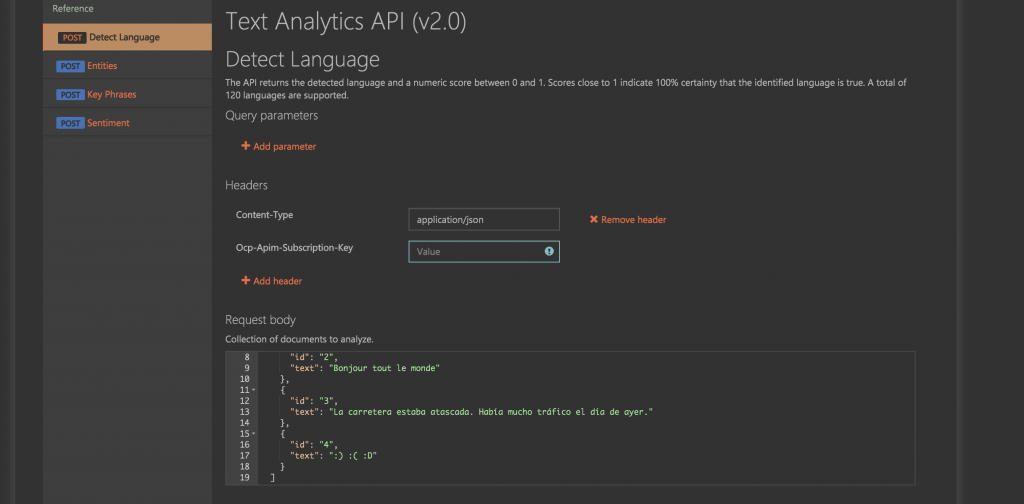Go to the Sentiment API reference
Image resolution: width=1024 pixels, height=504 pixels.
pos(108,123)
